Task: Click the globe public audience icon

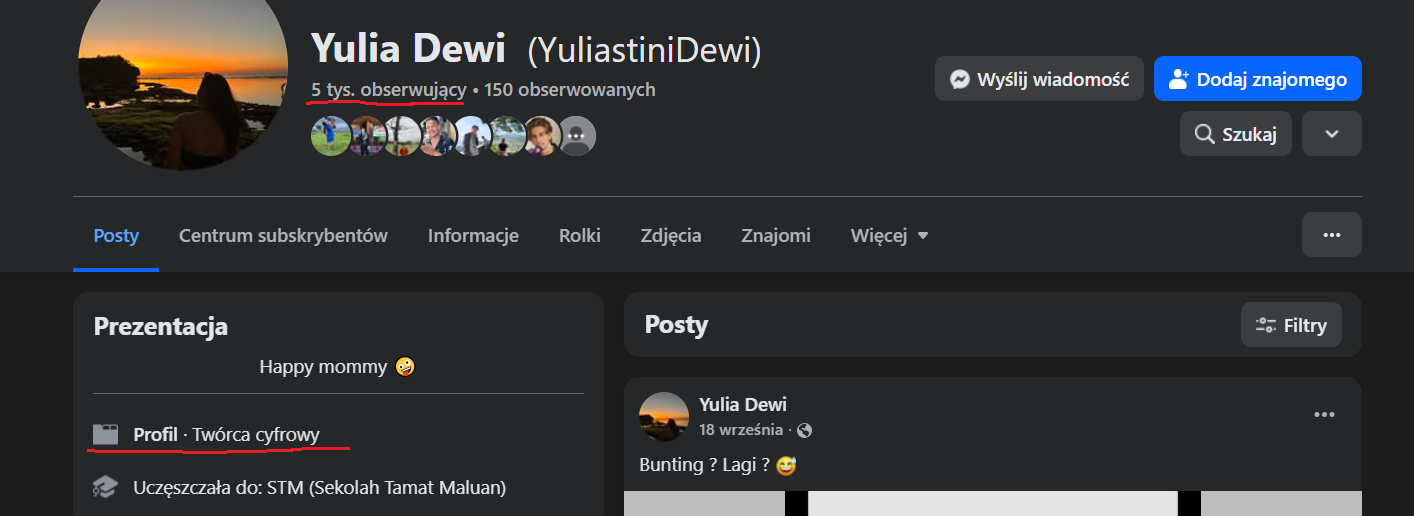Action: coord(805,431)
